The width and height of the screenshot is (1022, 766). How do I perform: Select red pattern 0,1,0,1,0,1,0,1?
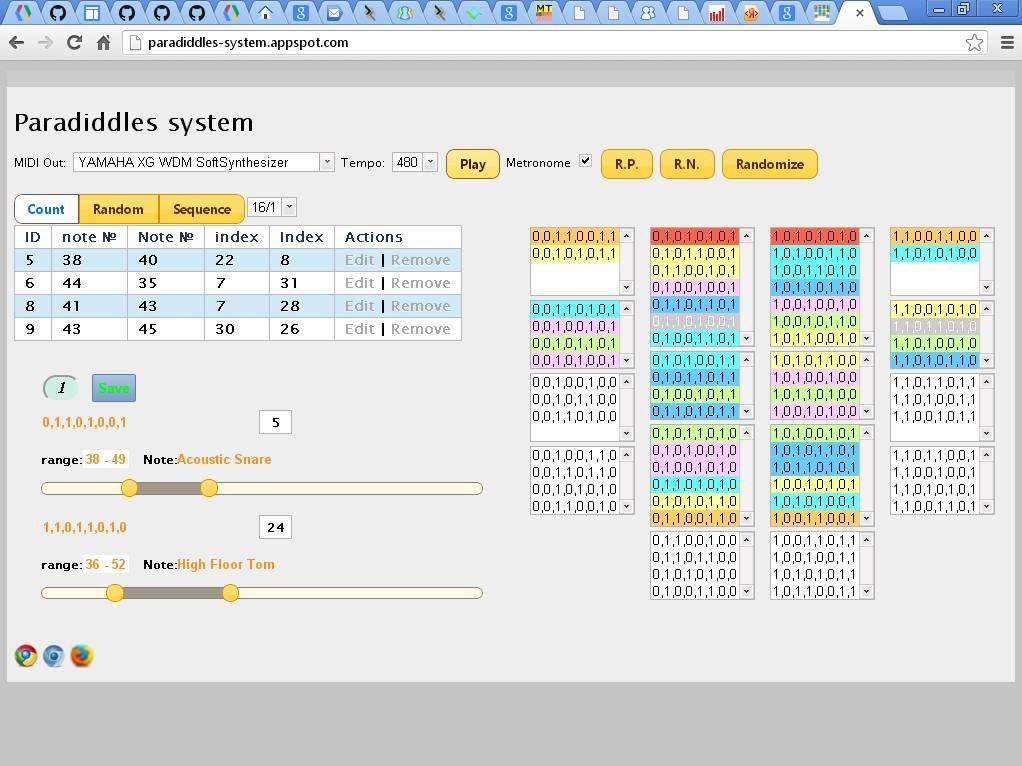point(695,236)
